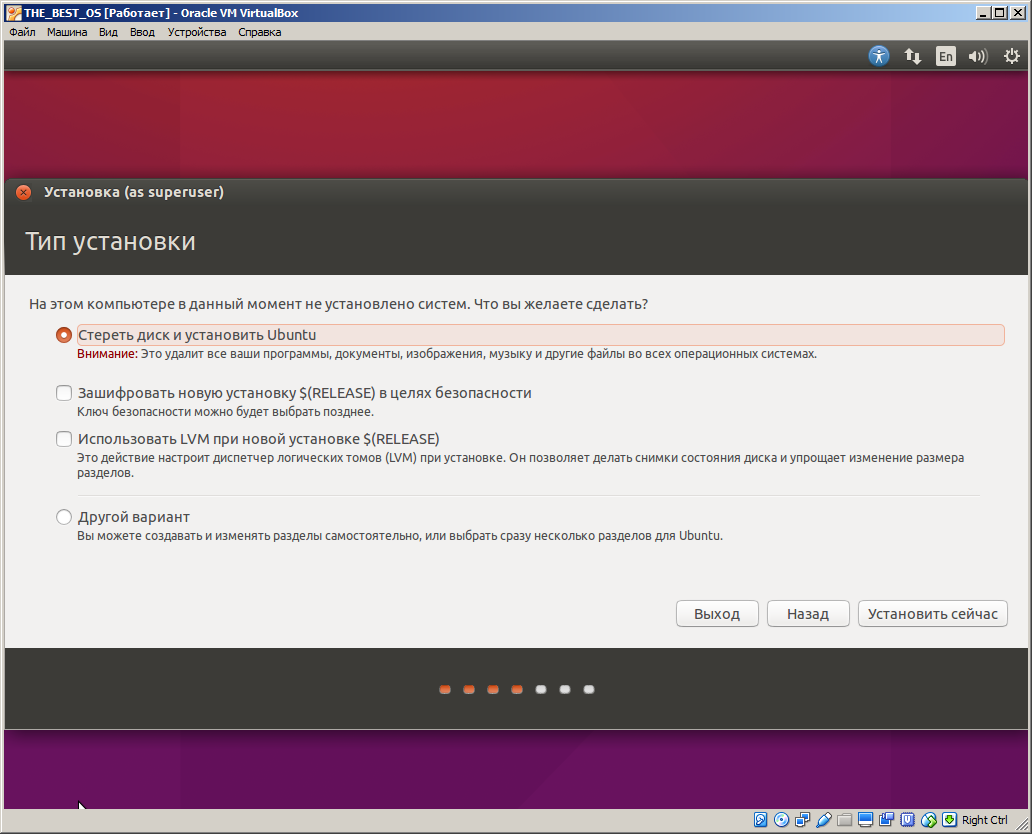Open the Машина menu
This screenshot has width=1032, height=834.
tap(66, 32)
